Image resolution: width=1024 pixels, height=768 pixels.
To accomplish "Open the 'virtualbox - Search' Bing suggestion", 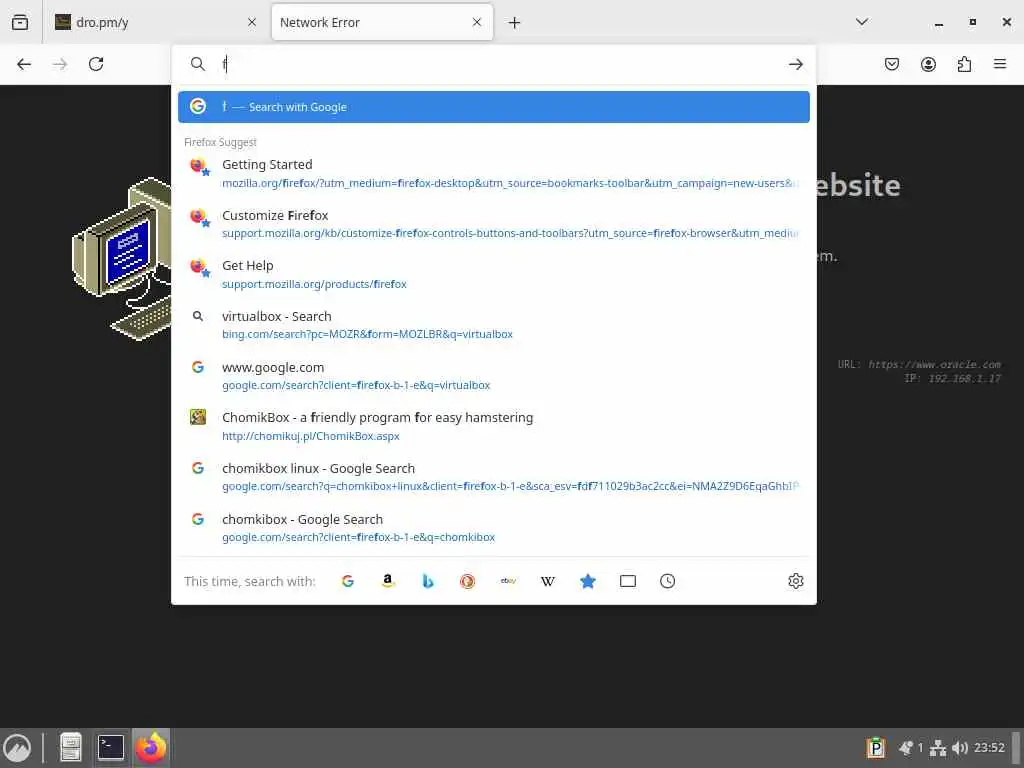I will pos(494,325).
